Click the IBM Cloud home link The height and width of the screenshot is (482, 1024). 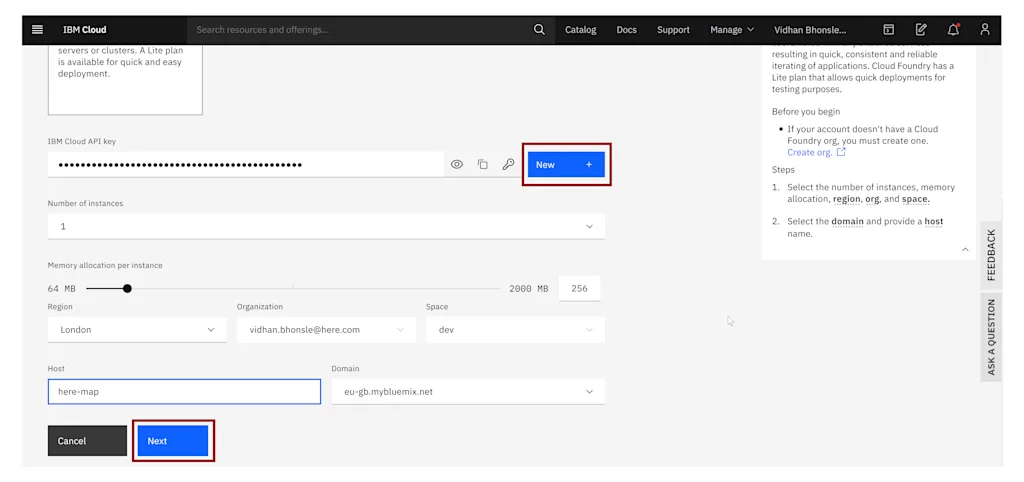pos(84,29)
